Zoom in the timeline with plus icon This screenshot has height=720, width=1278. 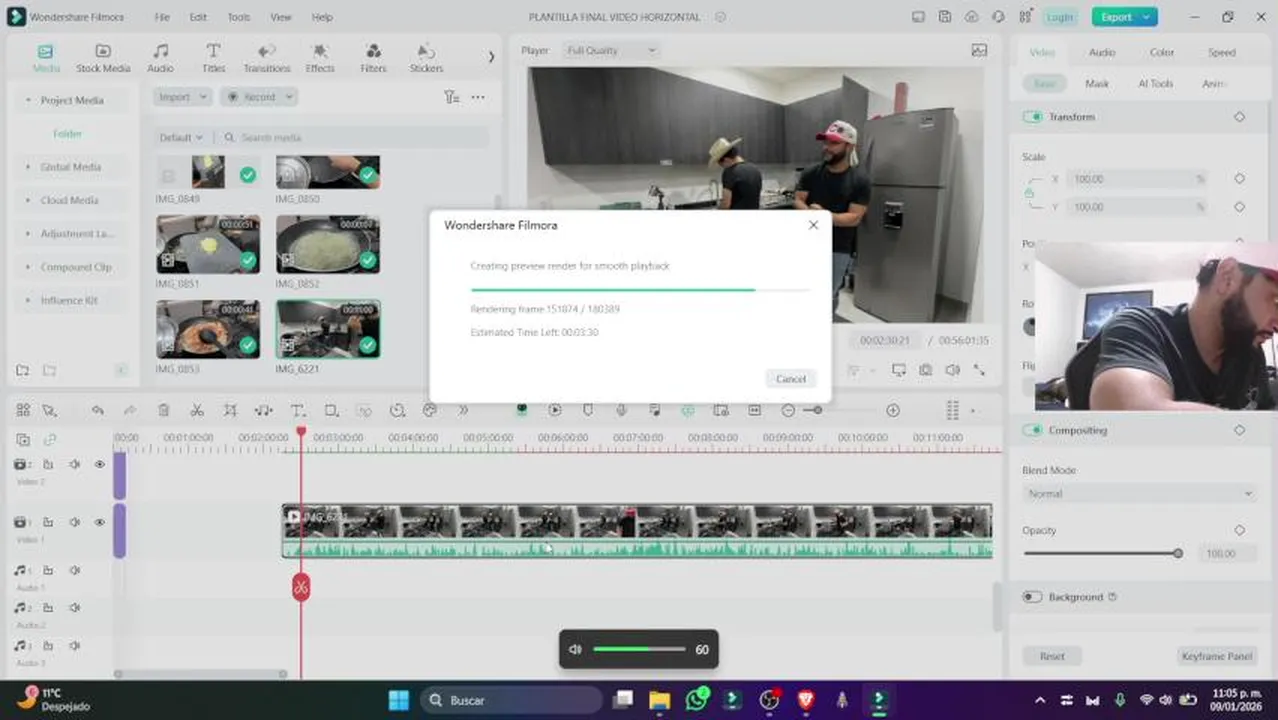893,411
